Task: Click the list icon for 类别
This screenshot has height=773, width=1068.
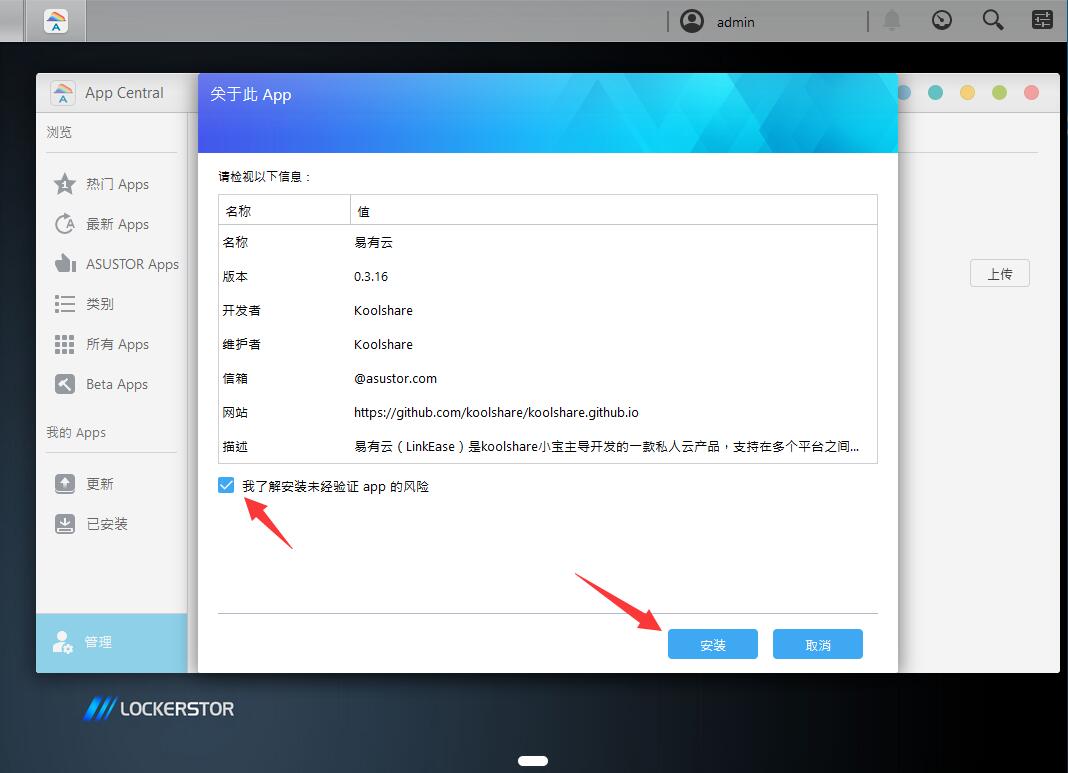Action: pos(65,304)
